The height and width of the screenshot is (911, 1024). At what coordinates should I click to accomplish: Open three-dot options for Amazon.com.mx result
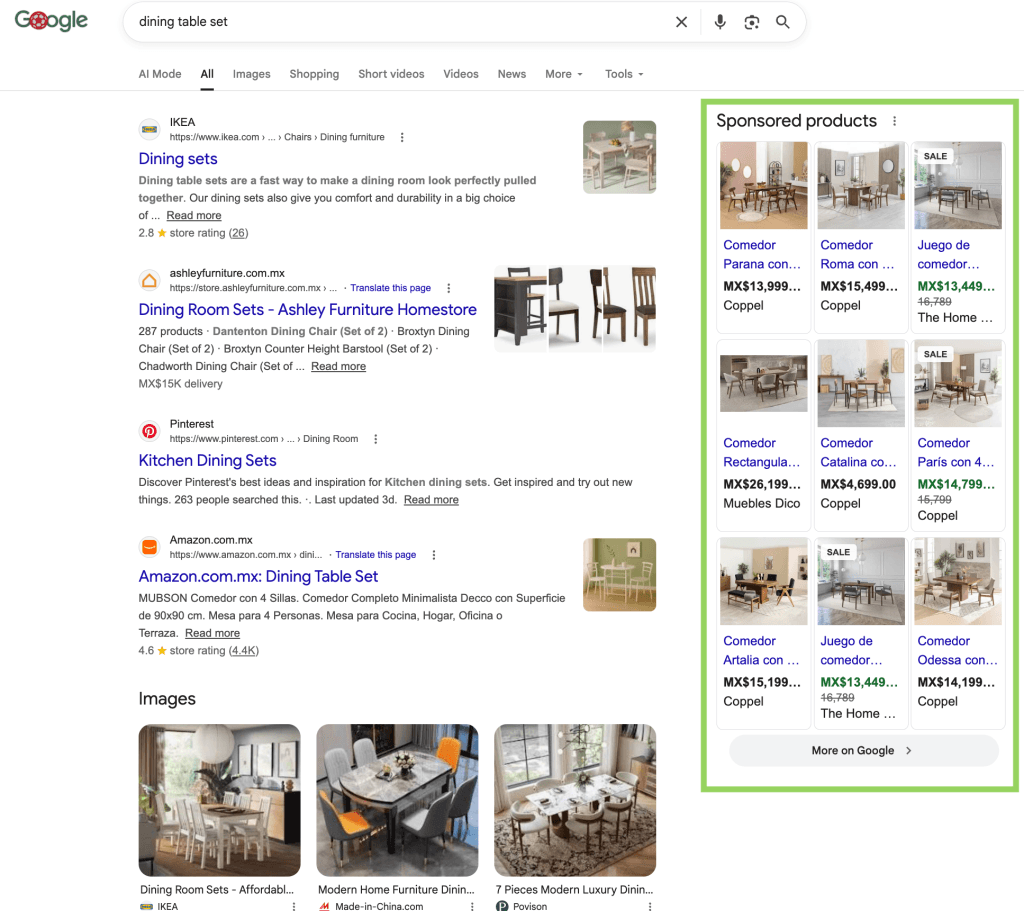(434, 554)
